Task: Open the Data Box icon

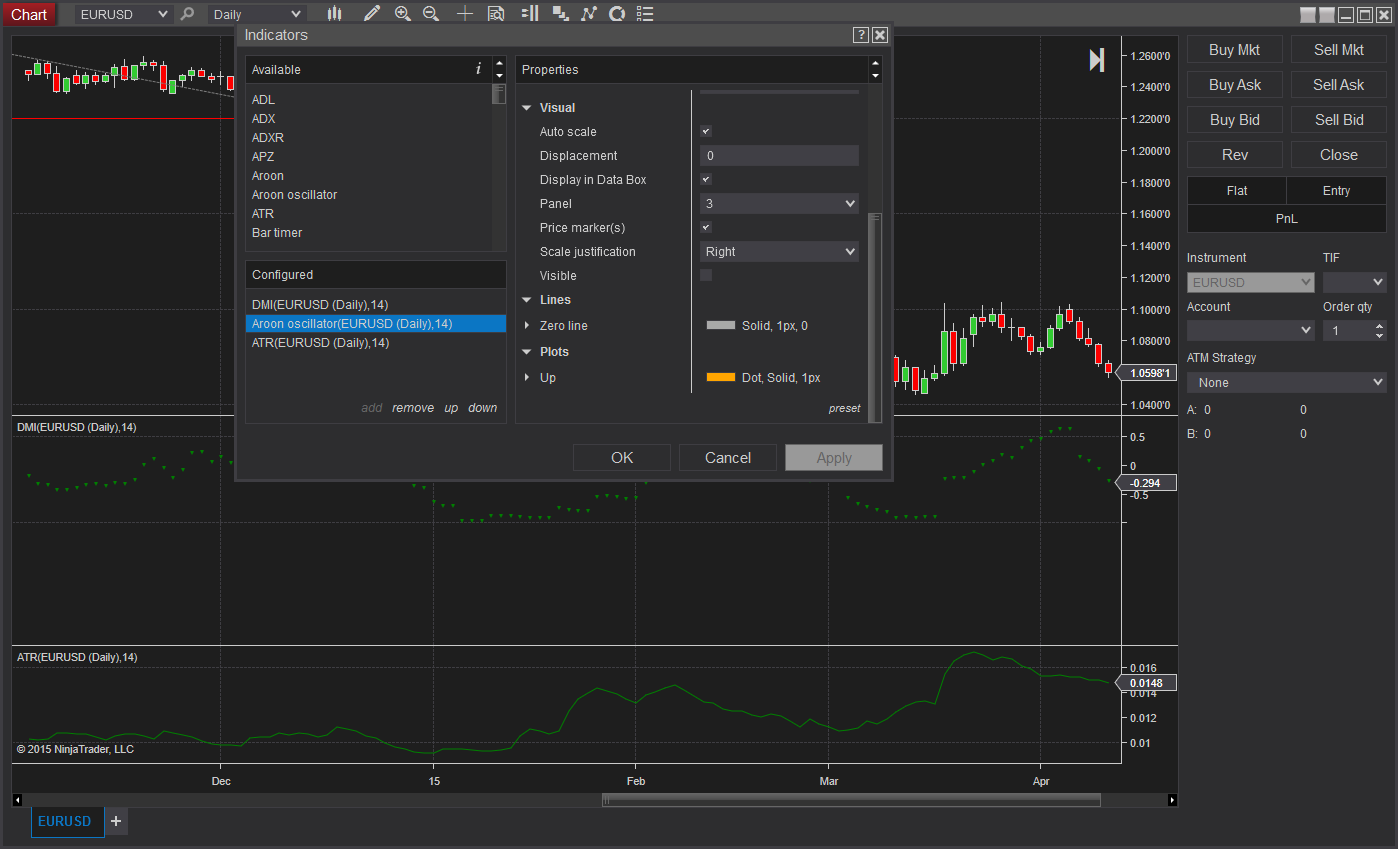Action: pos(496,14)
